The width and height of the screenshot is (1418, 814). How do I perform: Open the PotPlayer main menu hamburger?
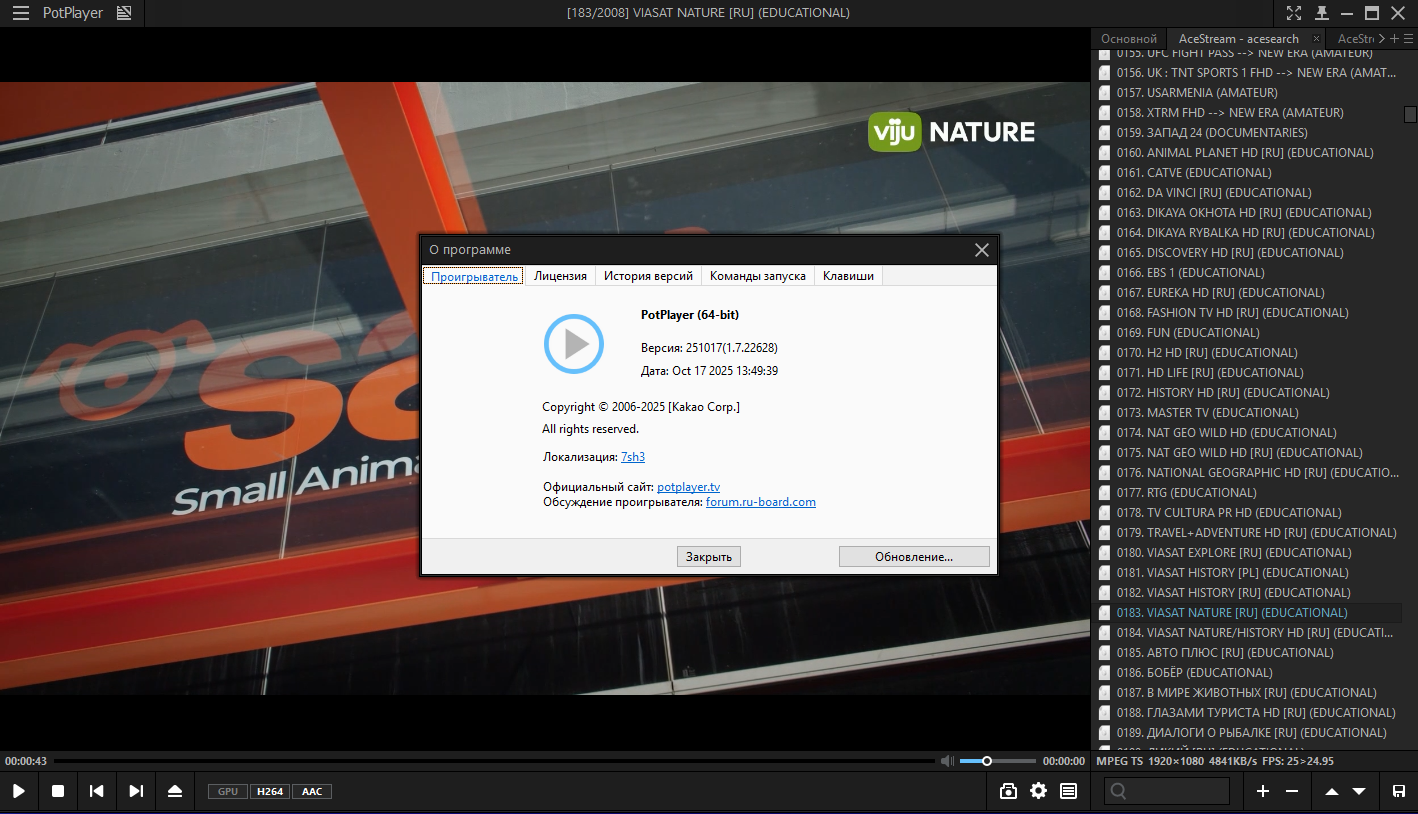click(20, 13)
